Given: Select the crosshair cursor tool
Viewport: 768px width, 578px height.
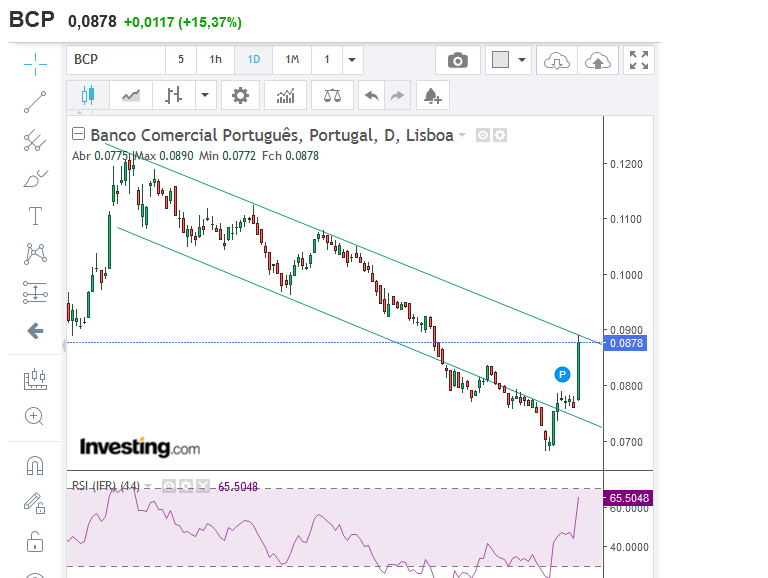Looking at the screenshot, I should (x=35, y=64).
